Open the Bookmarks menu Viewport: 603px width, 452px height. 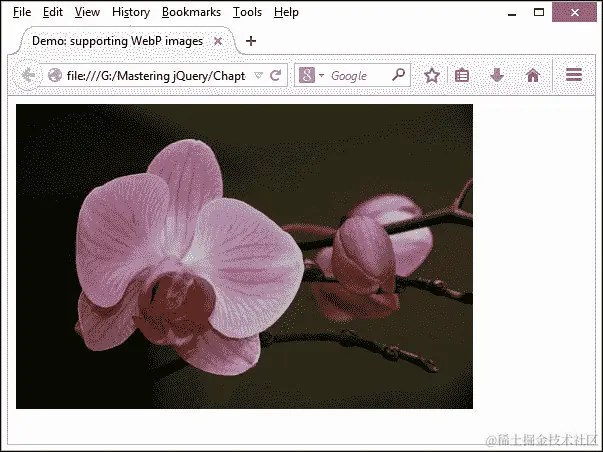pos(192,12)
